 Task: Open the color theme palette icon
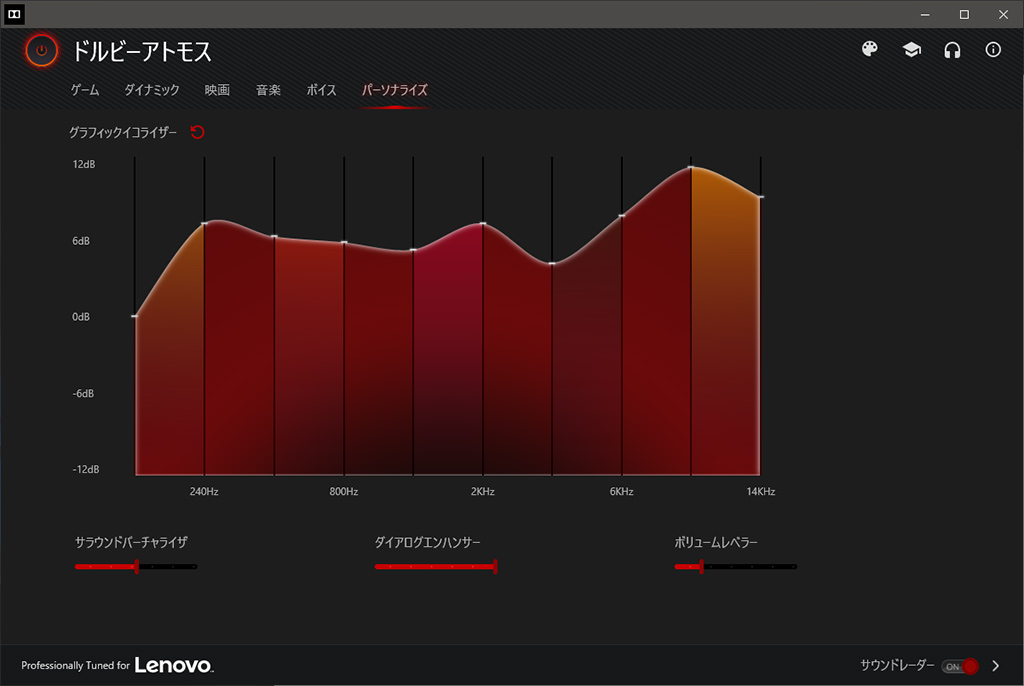point(869,50)
